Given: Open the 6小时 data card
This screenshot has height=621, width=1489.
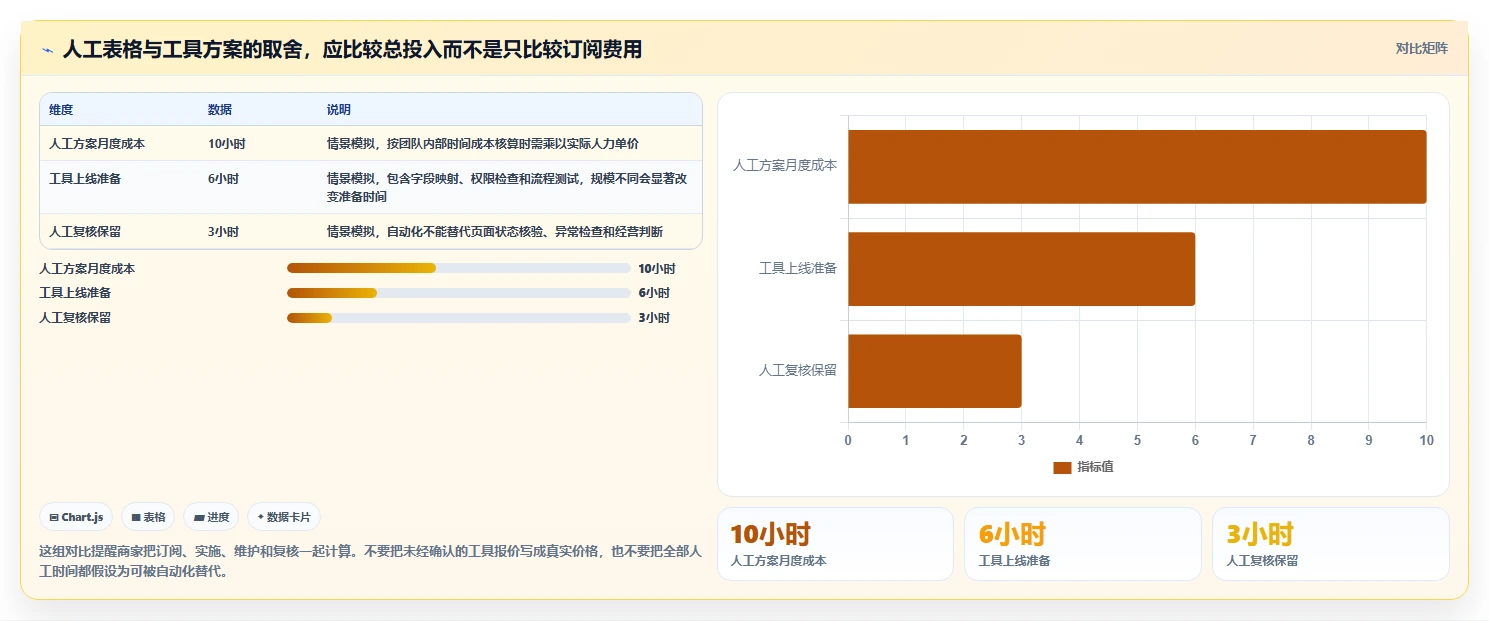Looking at the screenshot, I should click(1082, 544).
